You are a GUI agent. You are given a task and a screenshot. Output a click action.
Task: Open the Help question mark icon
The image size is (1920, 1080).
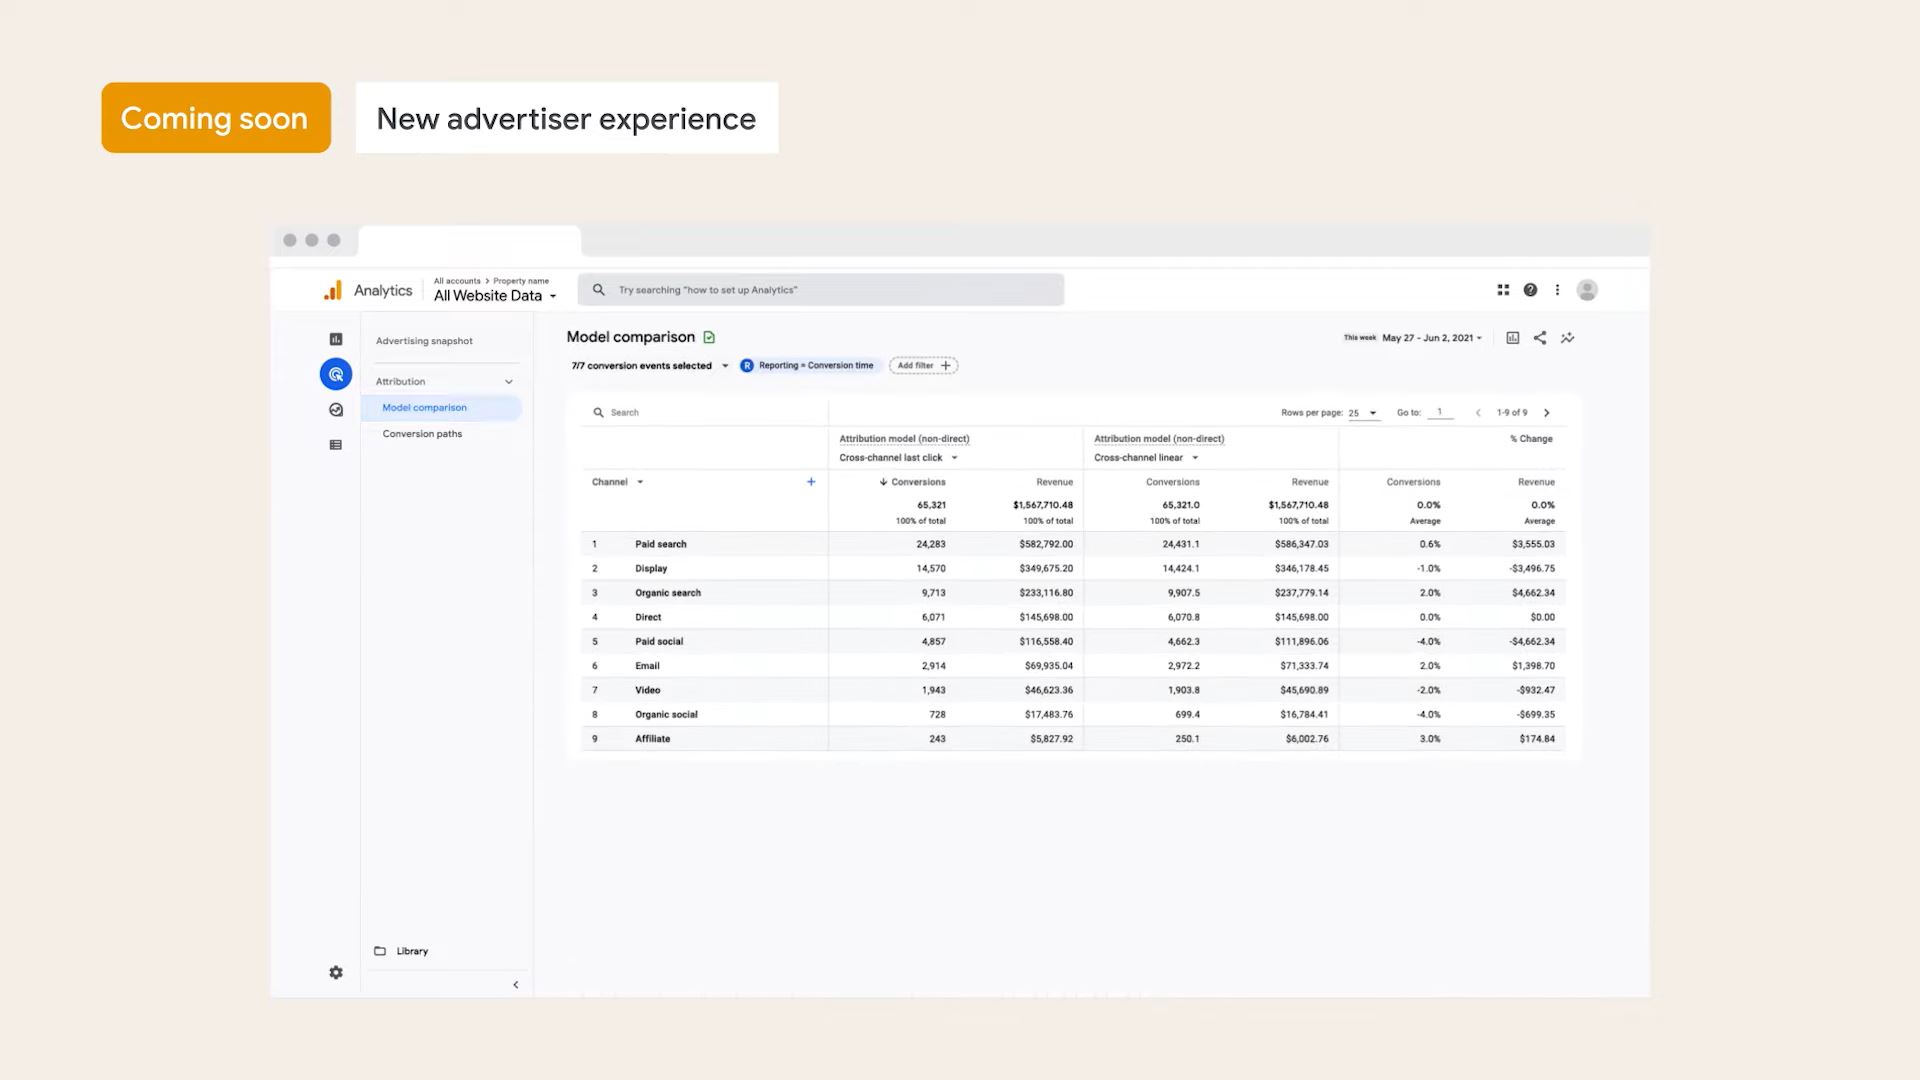point(1530,290)
